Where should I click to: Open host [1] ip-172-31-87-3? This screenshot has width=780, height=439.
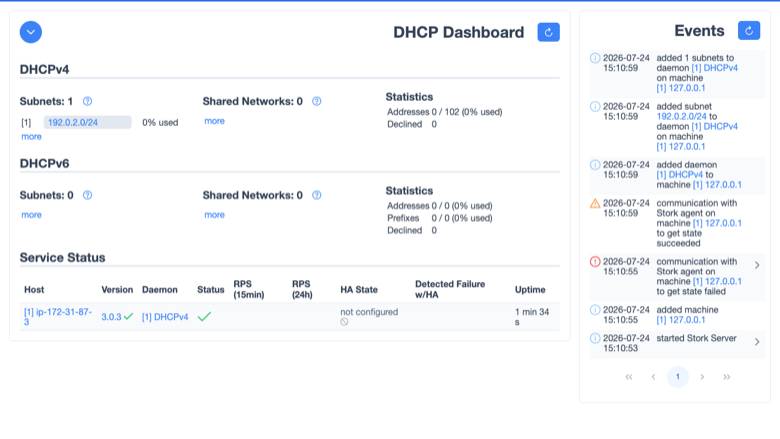tap(58, 317)
